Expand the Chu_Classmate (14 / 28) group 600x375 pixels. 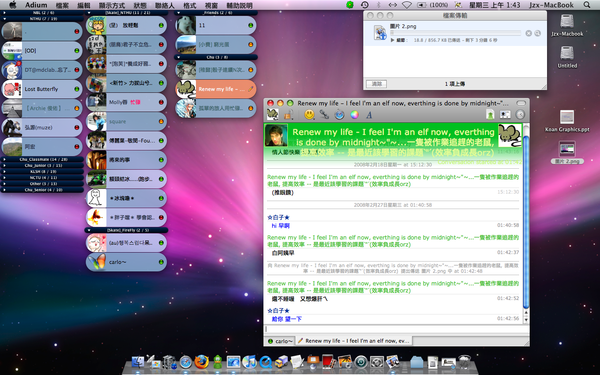[4, 159]
